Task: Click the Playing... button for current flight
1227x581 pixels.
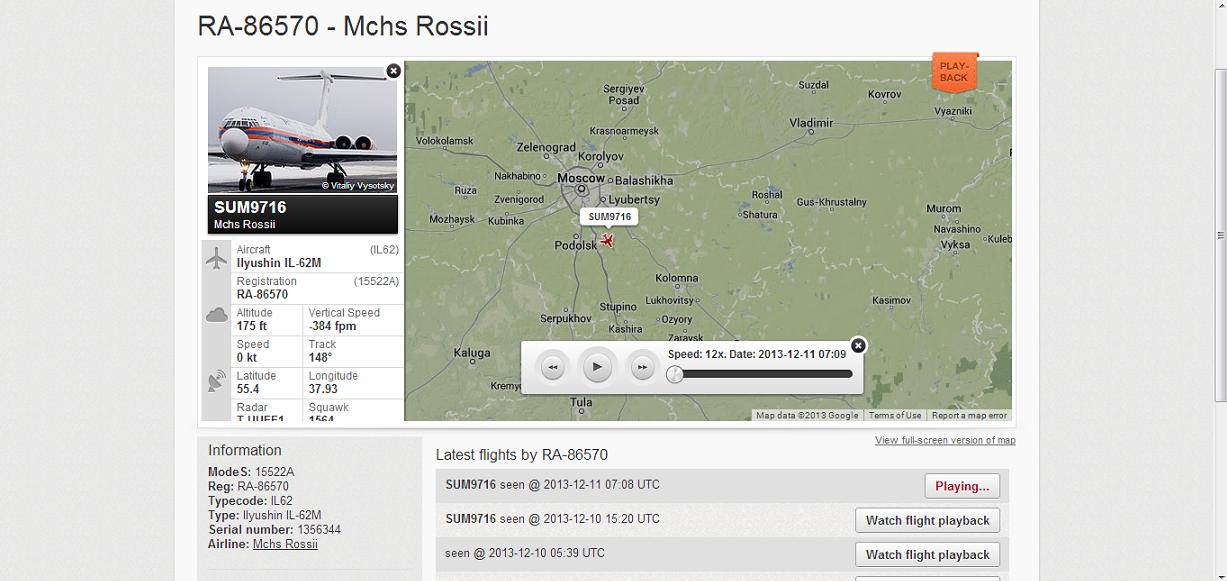Action: tap(961, 486)
